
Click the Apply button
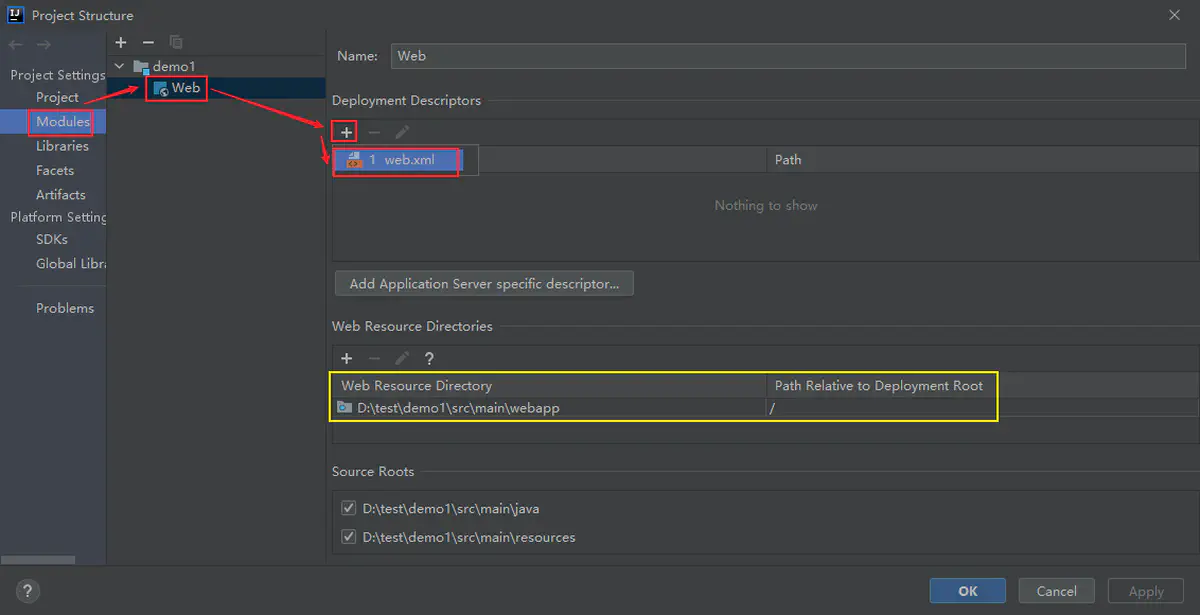click(1146, 591)
